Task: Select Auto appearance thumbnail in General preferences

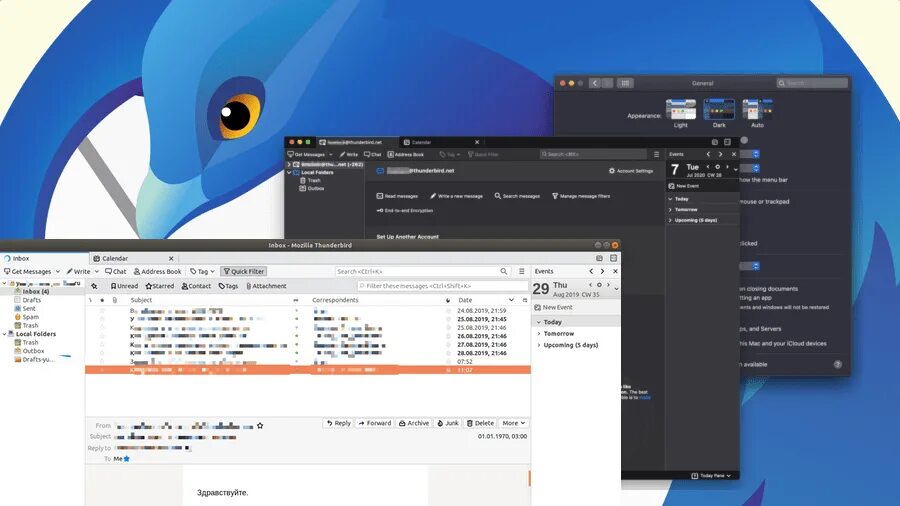Action: (x=758, y=109)
